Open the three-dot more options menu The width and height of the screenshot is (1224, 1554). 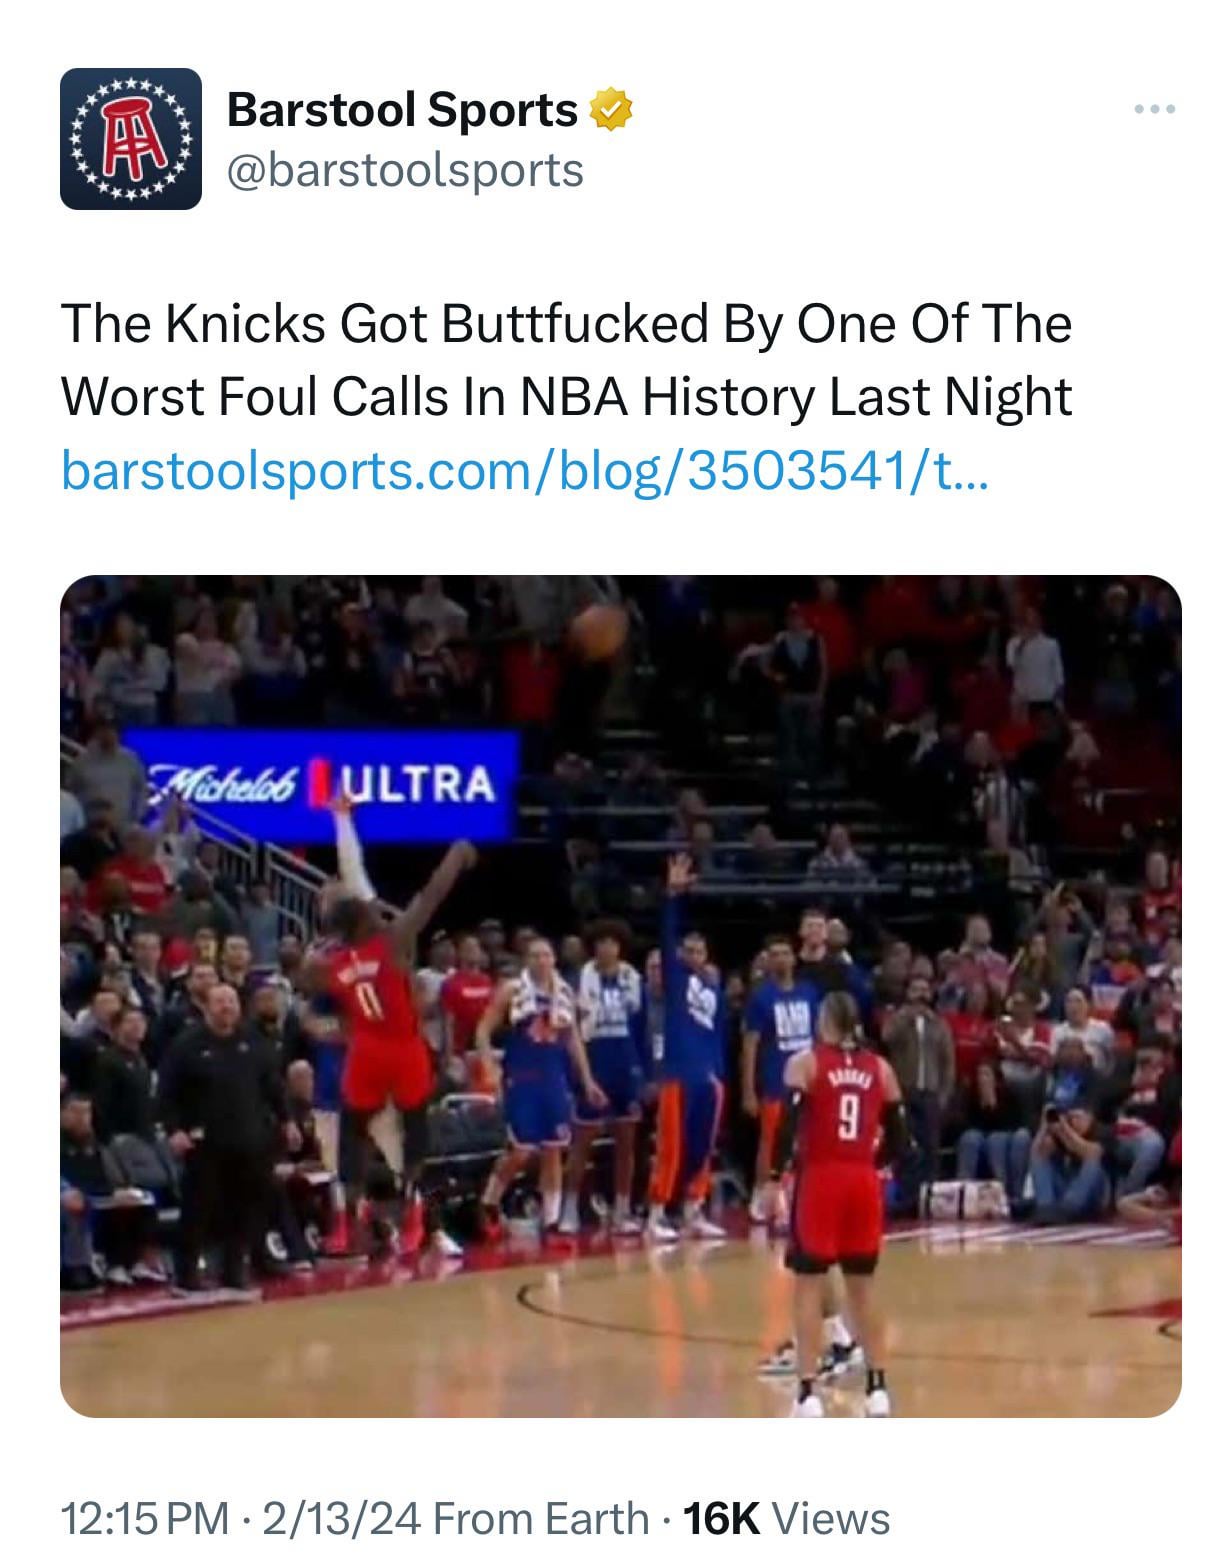(1154, 109)
